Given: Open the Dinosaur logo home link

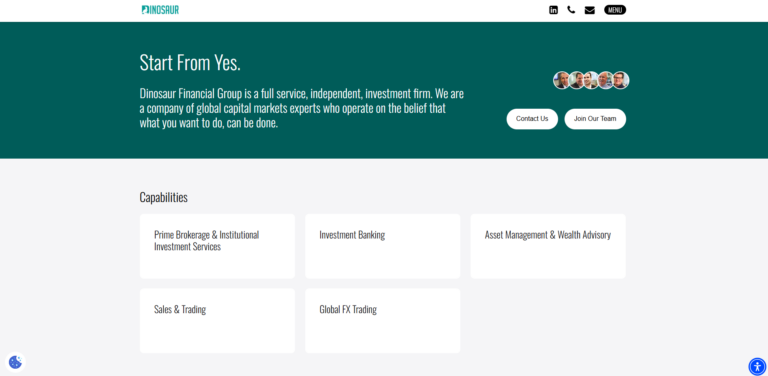Looking at the screenshot, I should (x=160, y=10).
